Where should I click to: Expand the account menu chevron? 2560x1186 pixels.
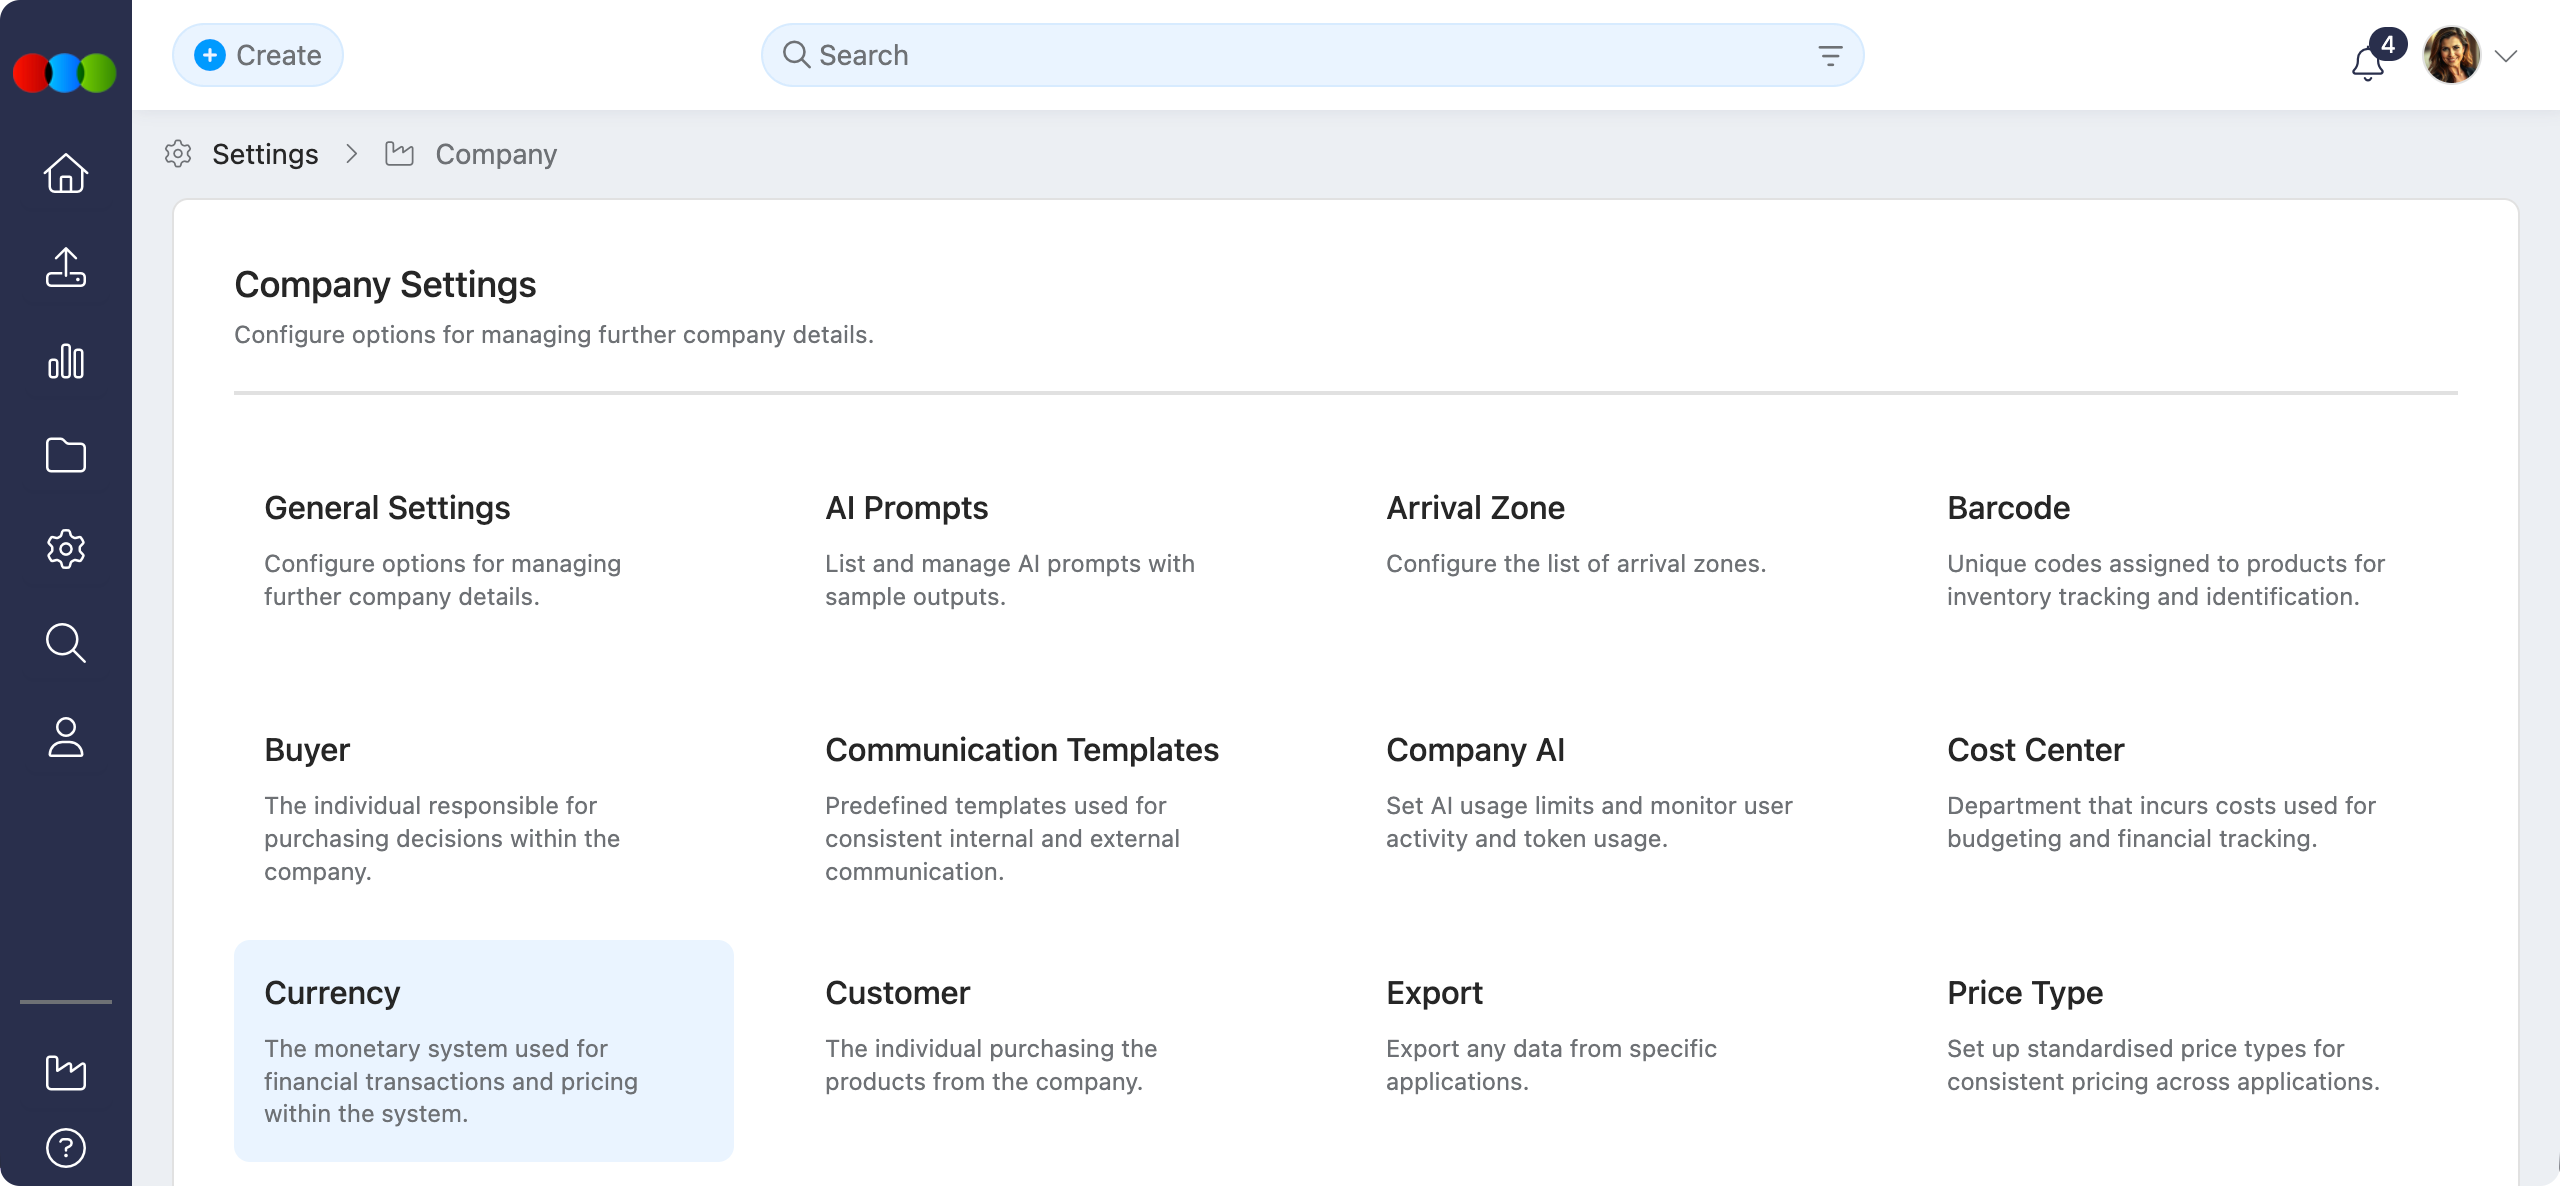[x=2506, y=57]
